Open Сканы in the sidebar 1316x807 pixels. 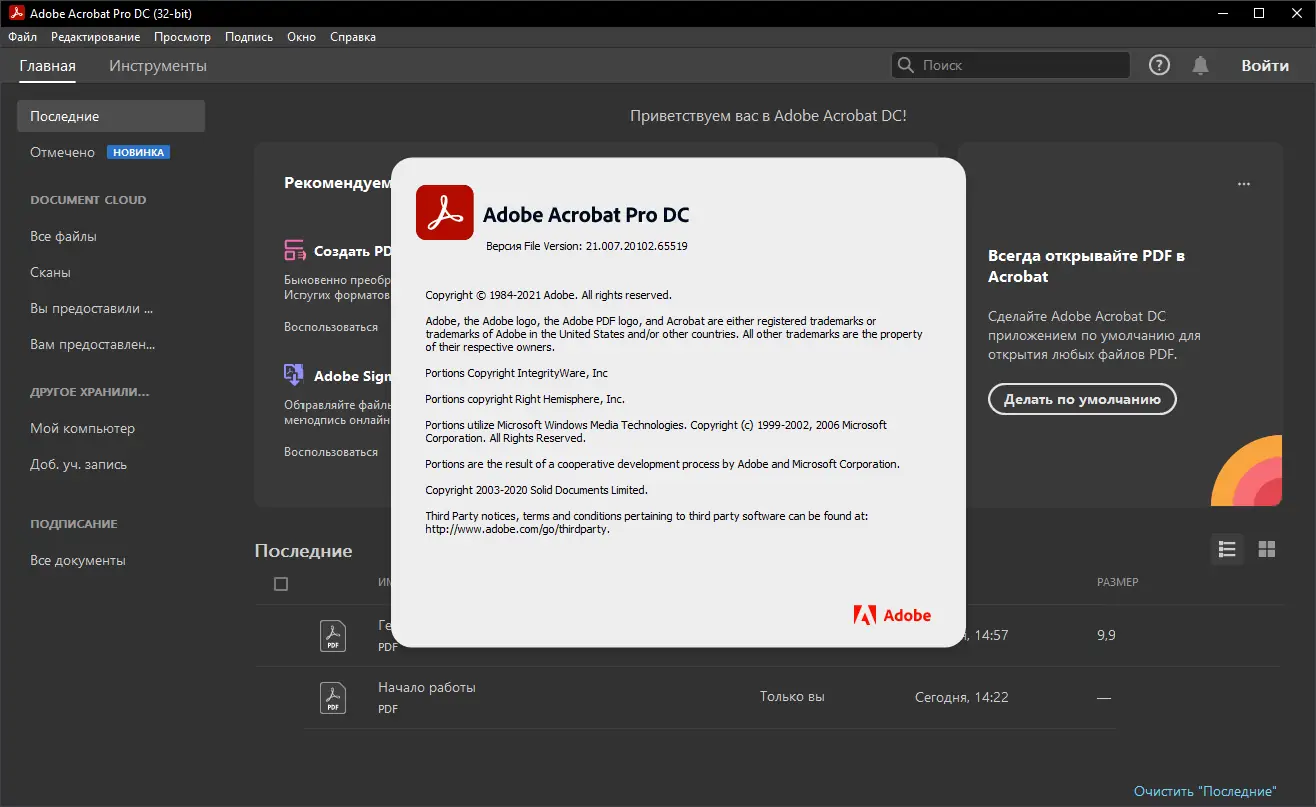point(50,272)
